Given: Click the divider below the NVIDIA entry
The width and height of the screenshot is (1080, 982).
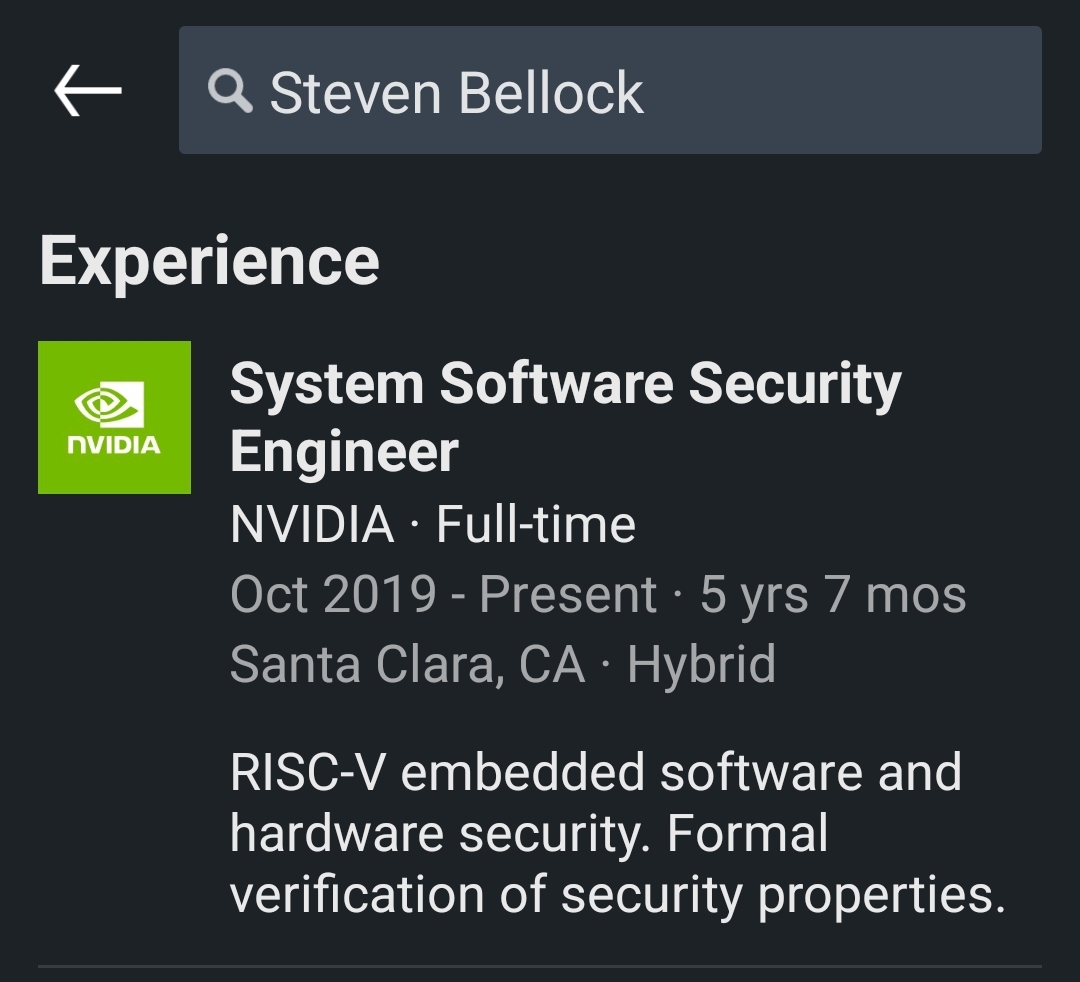Looking at the screenshot, I should pyautogui.click(x=540, y=966).
